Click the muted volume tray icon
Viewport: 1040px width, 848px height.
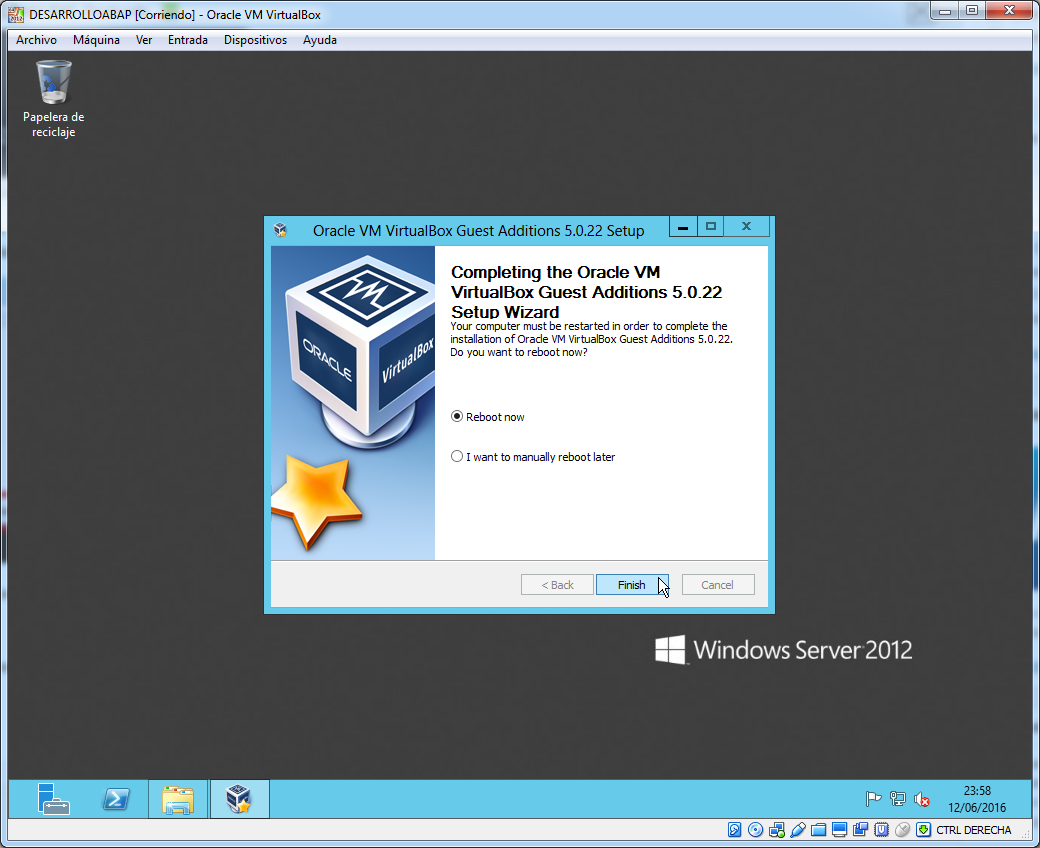pyautogui.click(x=922, y=799)
